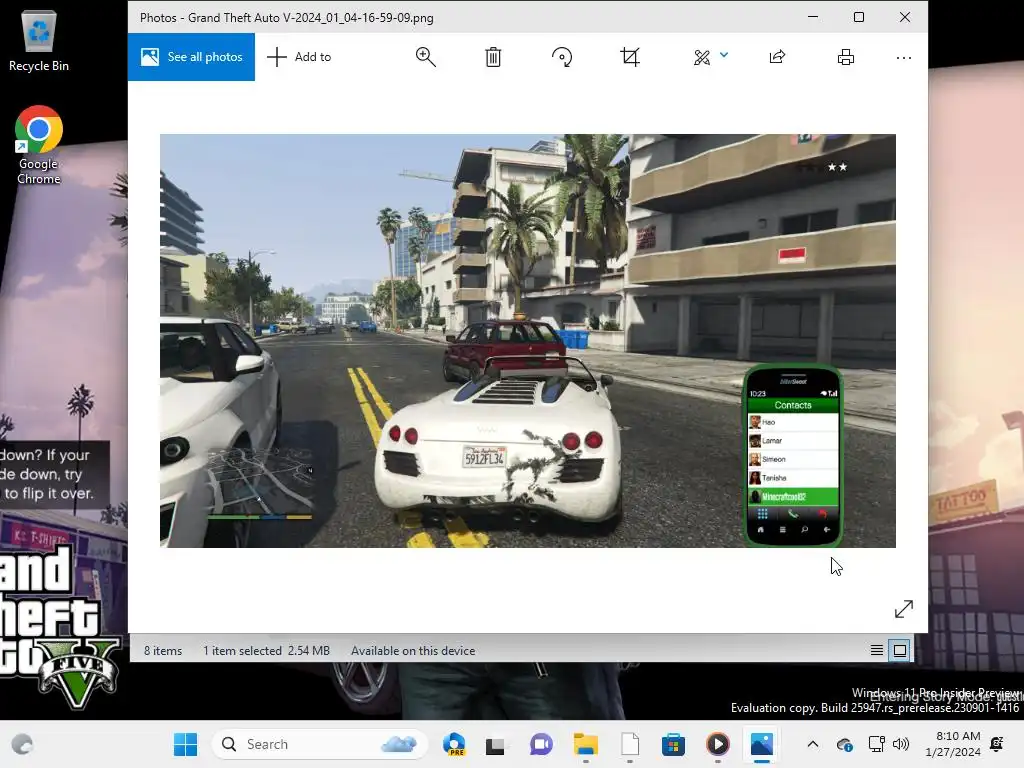Enter full screen with the diagonal arrows icon
The image size is (1024, 768).
coord(904,609)
